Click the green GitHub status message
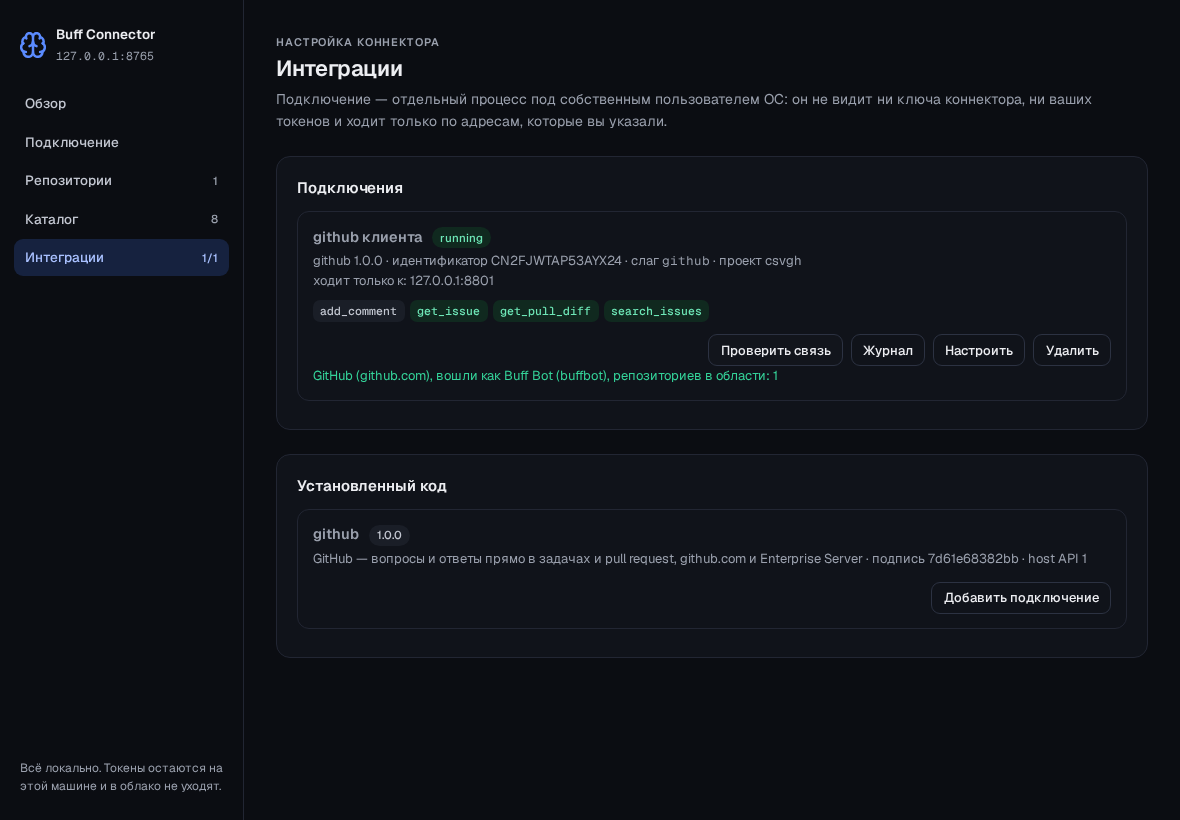 click(x=546, y=375)
